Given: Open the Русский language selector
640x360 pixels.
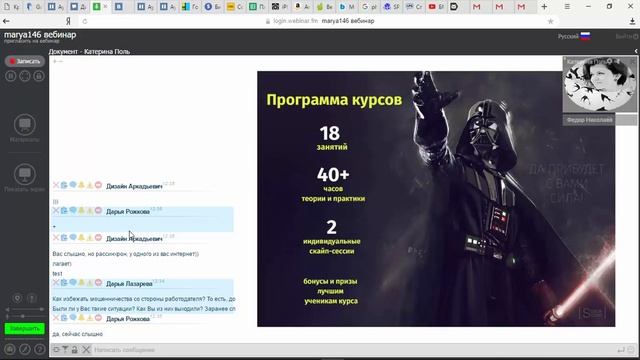Looking at the screenshot, I should click(x=574, y=36).
